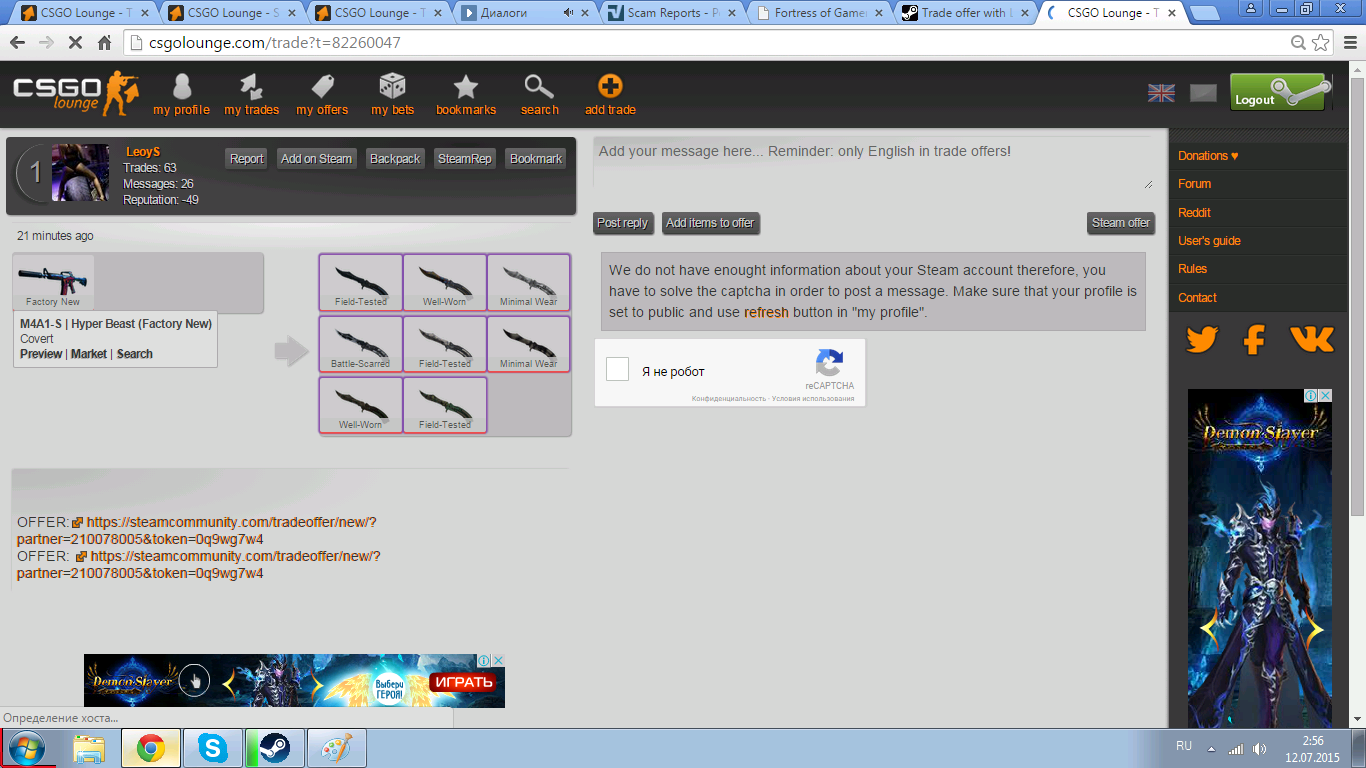Open the English flag language selector

click(1161, 93)
